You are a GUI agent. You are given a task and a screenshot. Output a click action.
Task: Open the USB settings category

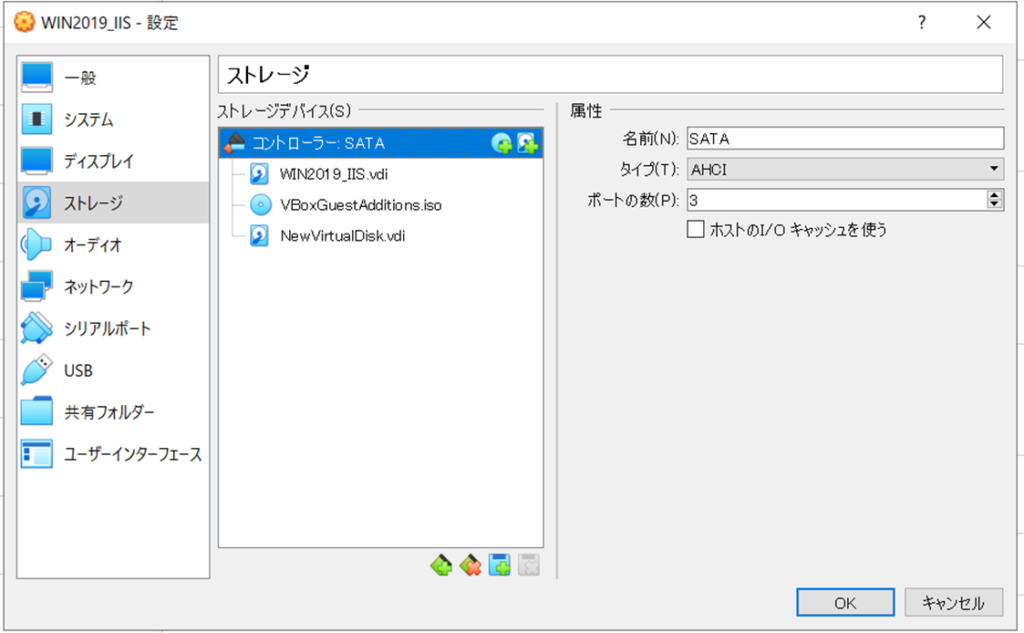click(78, 371)
